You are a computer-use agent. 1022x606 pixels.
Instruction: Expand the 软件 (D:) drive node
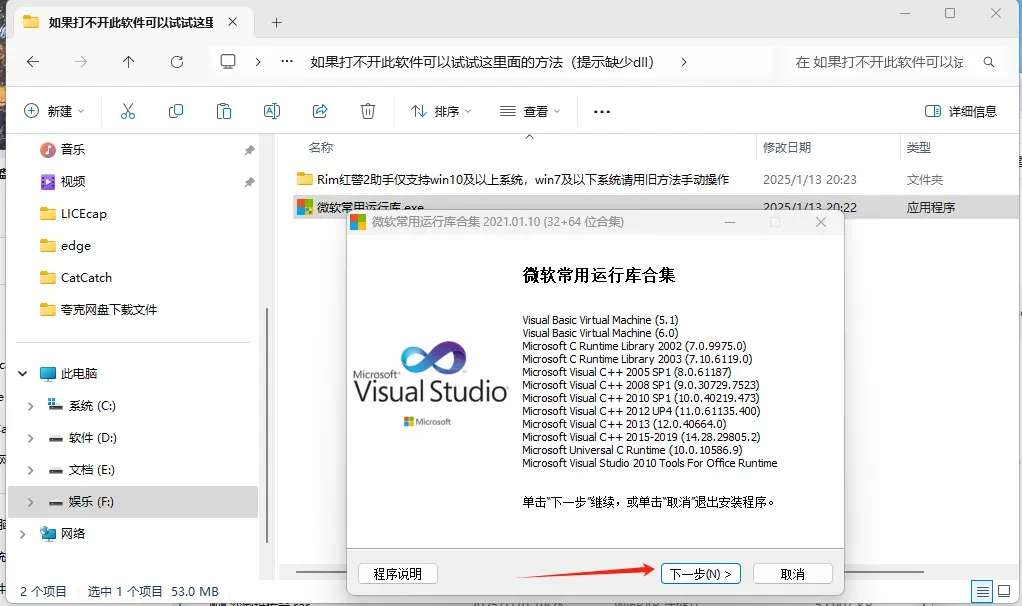click(31, 438)
